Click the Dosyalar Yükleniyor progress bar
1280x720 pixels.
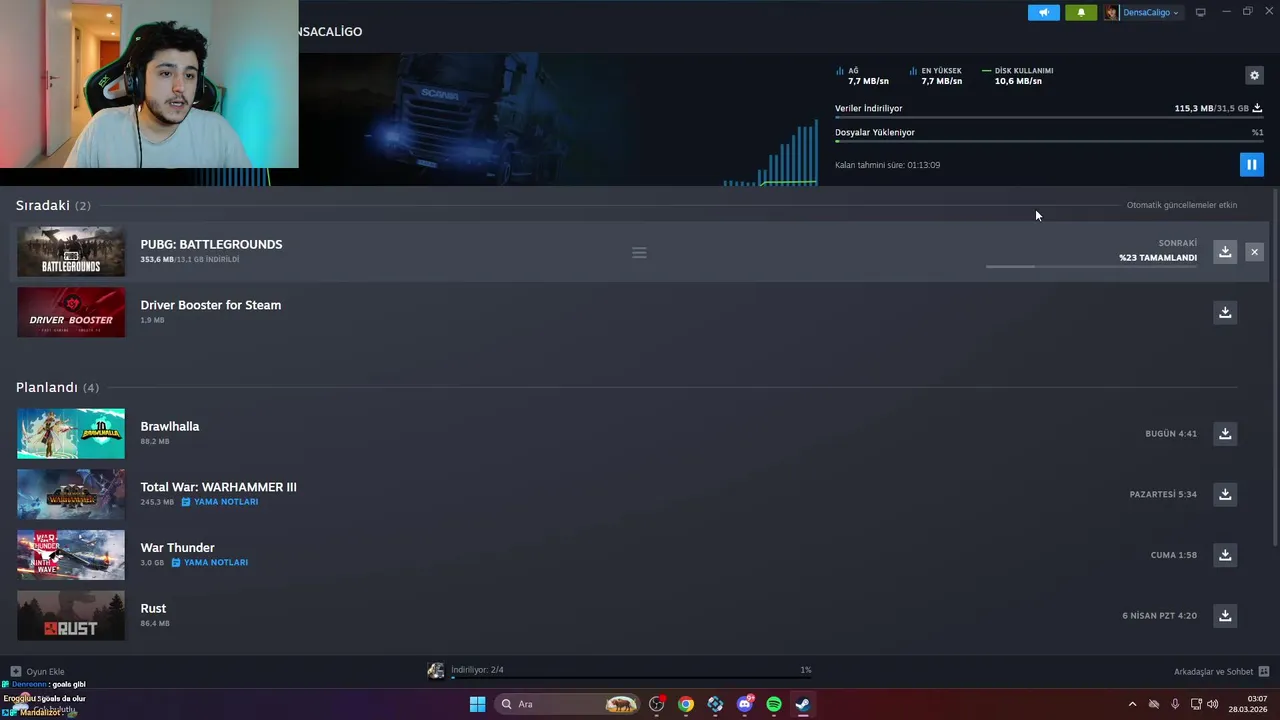[x=1049, y=142]
